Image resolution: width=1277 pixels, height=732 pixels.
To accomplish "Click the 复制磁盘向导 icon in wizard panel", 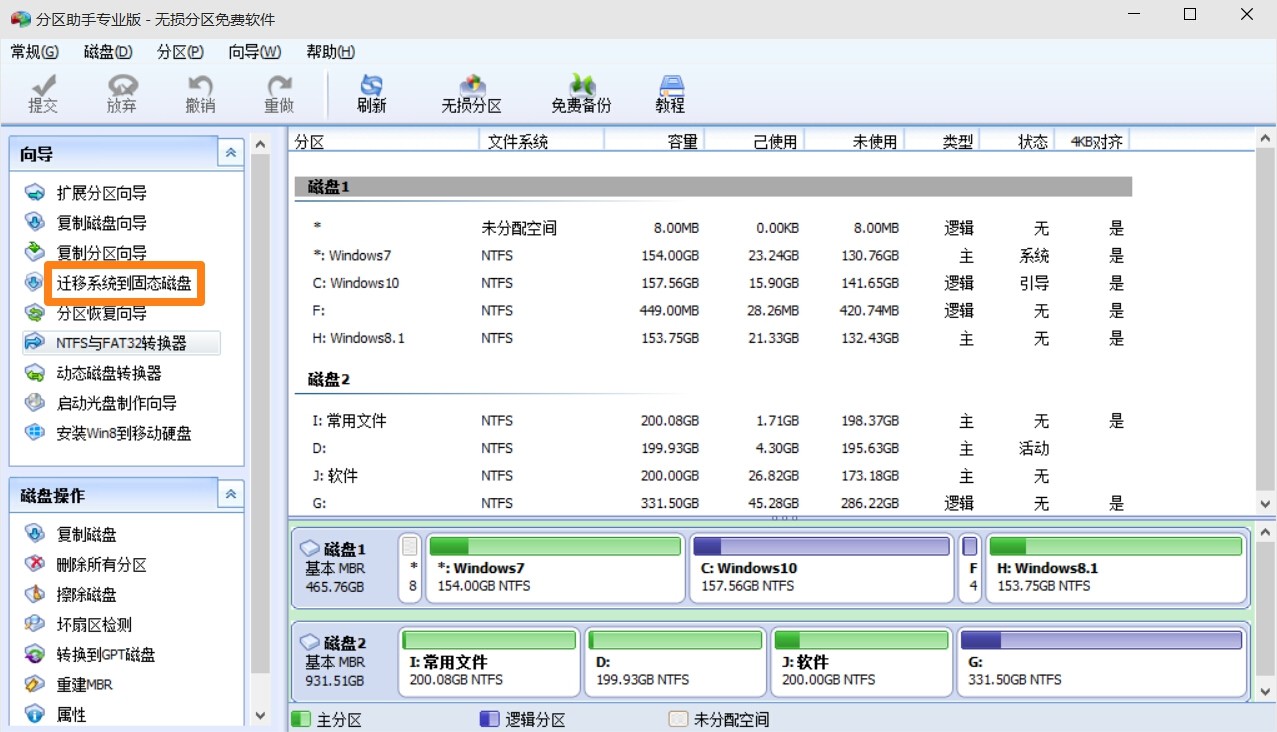I will tap(35, 223).
